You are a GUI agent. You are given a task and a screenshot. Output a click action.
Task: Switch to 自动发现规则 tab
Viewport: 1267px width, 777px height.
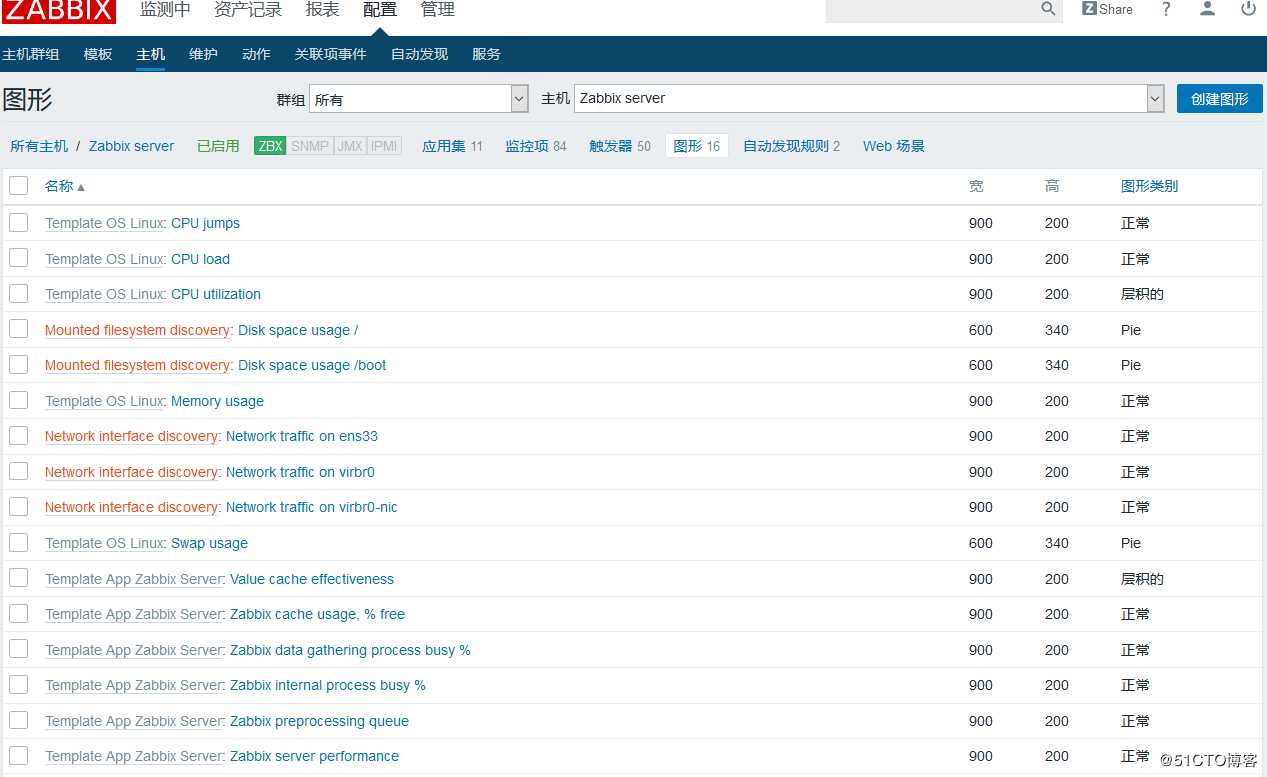(x=786, y=146)
